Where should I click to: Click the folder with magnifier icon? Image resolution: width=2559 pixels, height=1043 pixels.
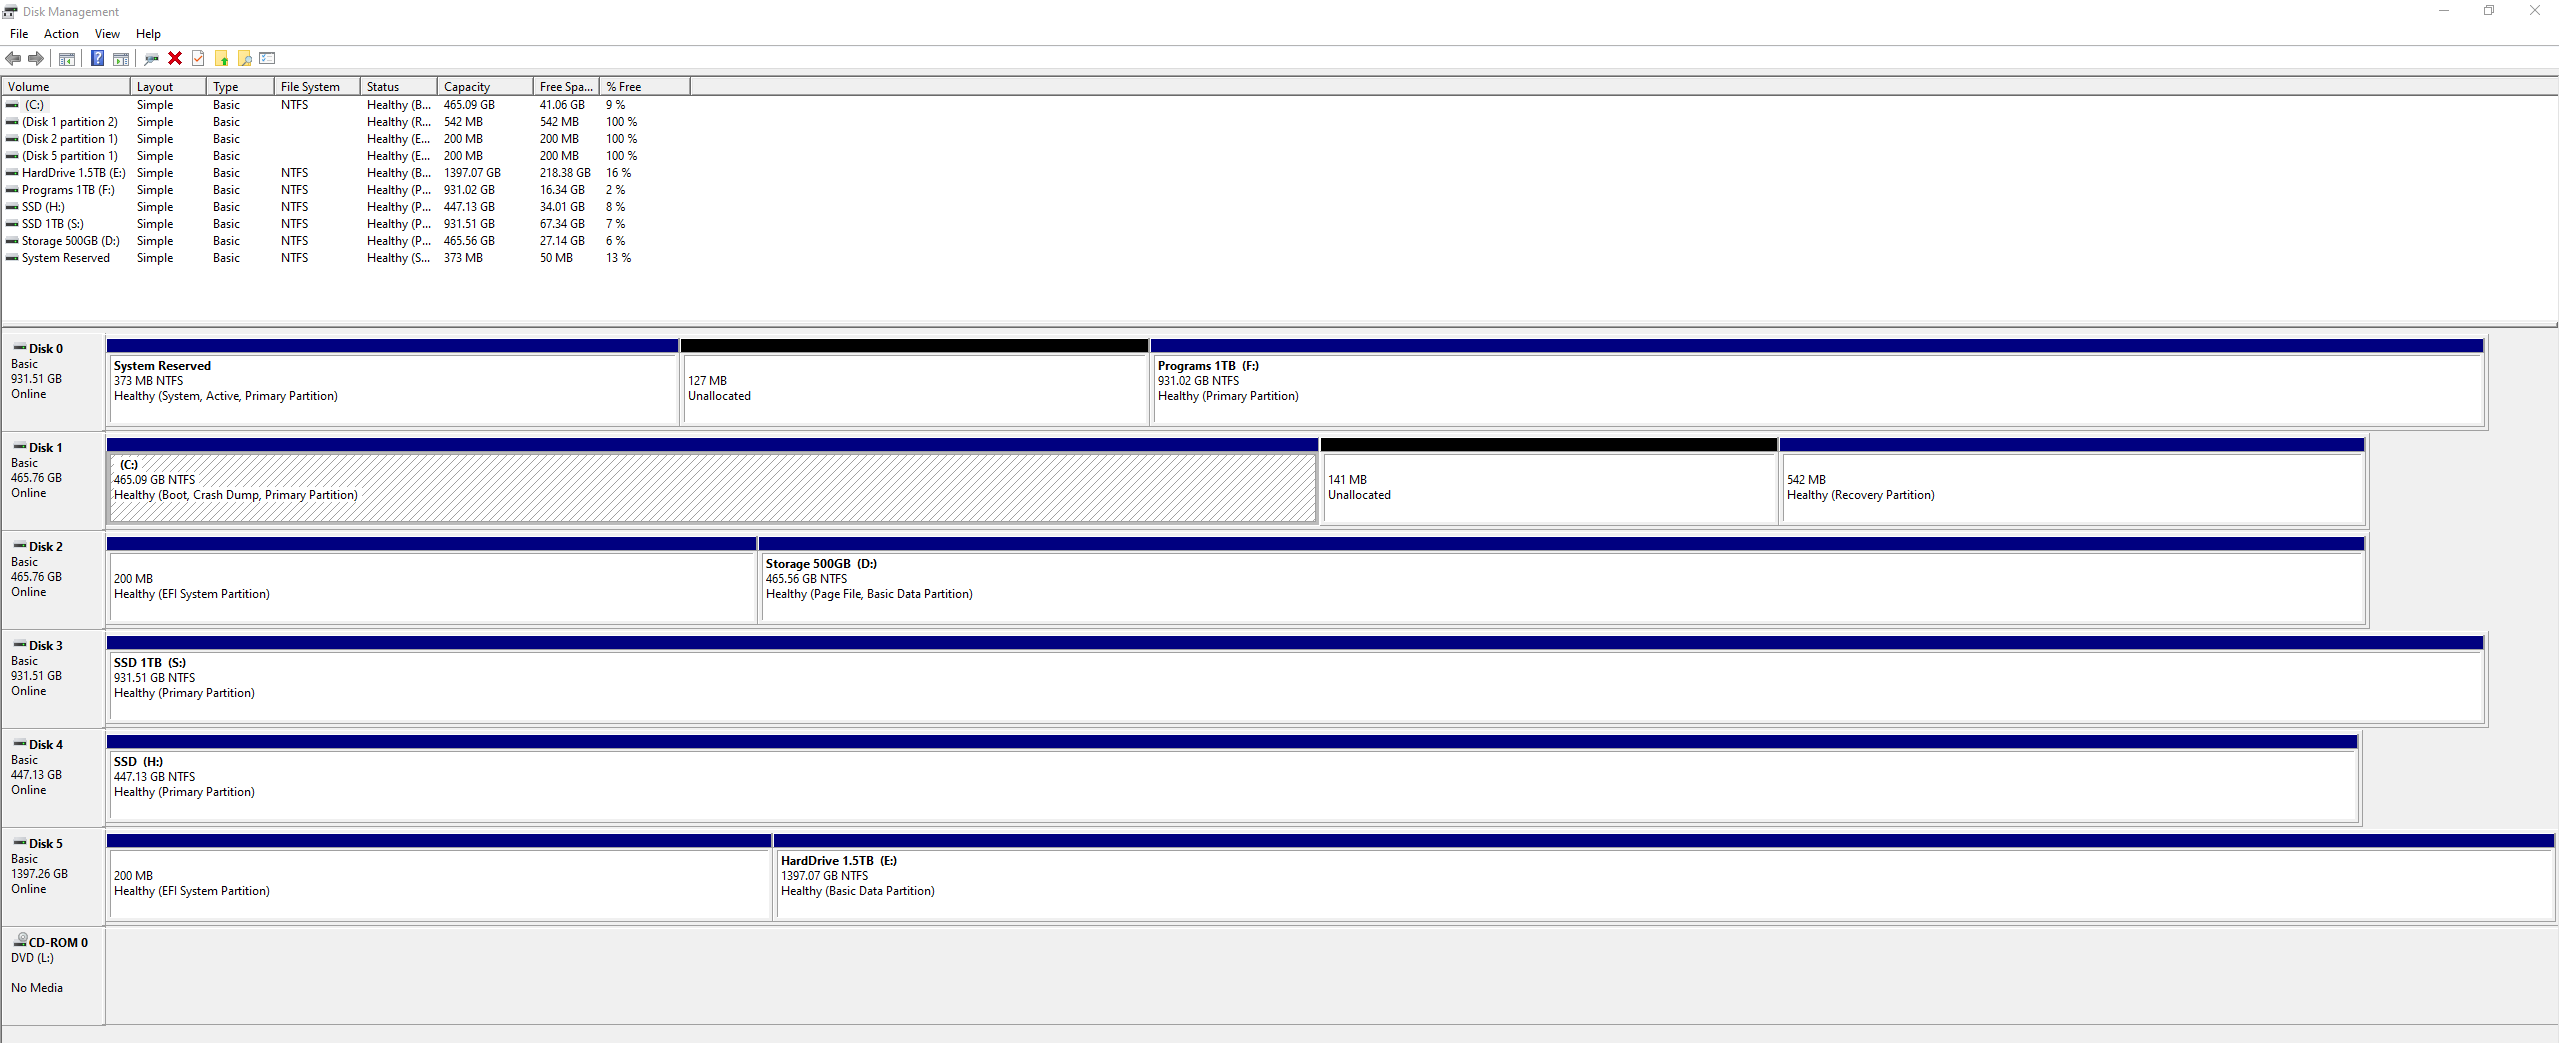tap(244, 58)
